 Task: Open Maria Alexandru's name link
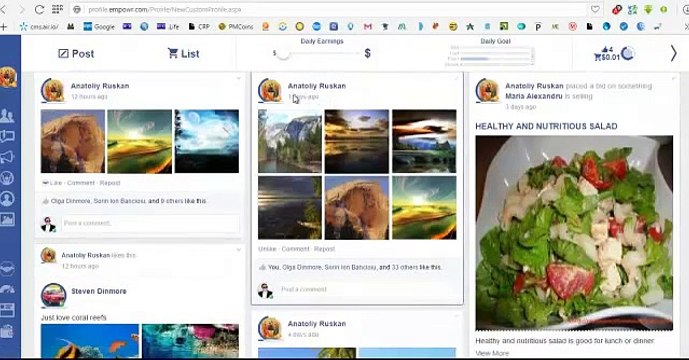533,96
